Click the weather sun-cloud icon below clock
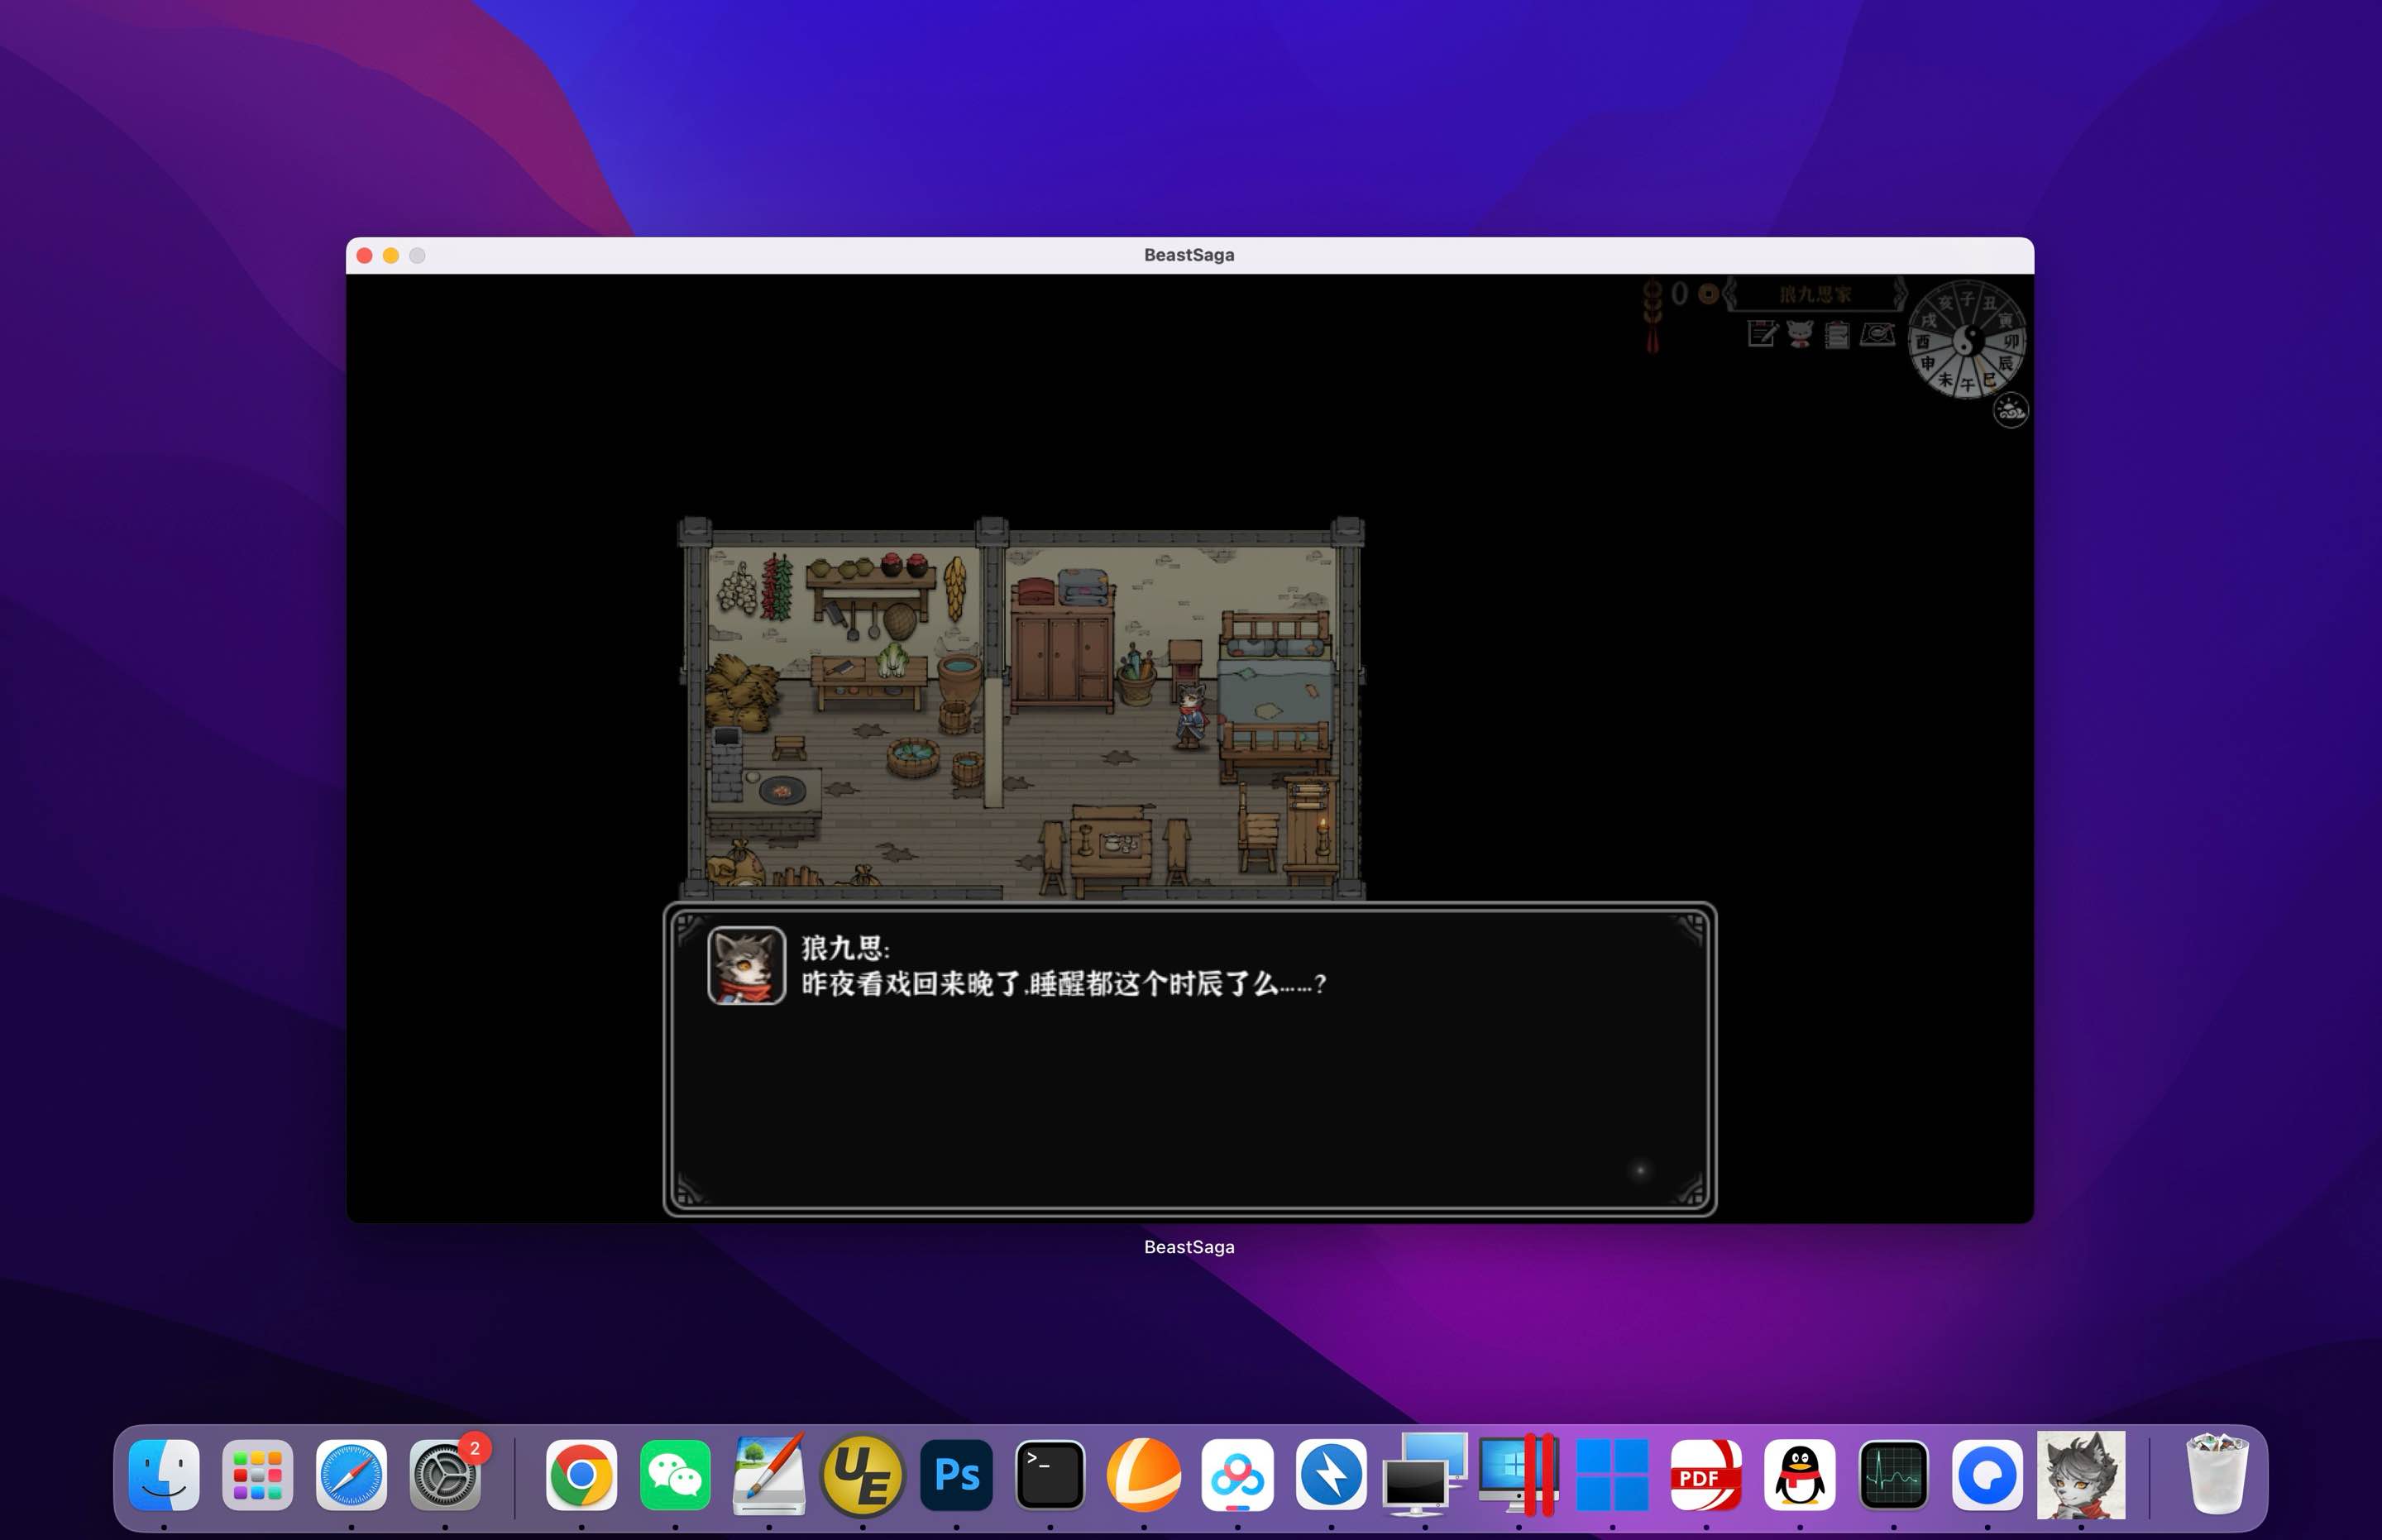2382x1540 pixels. point(2010,410)
